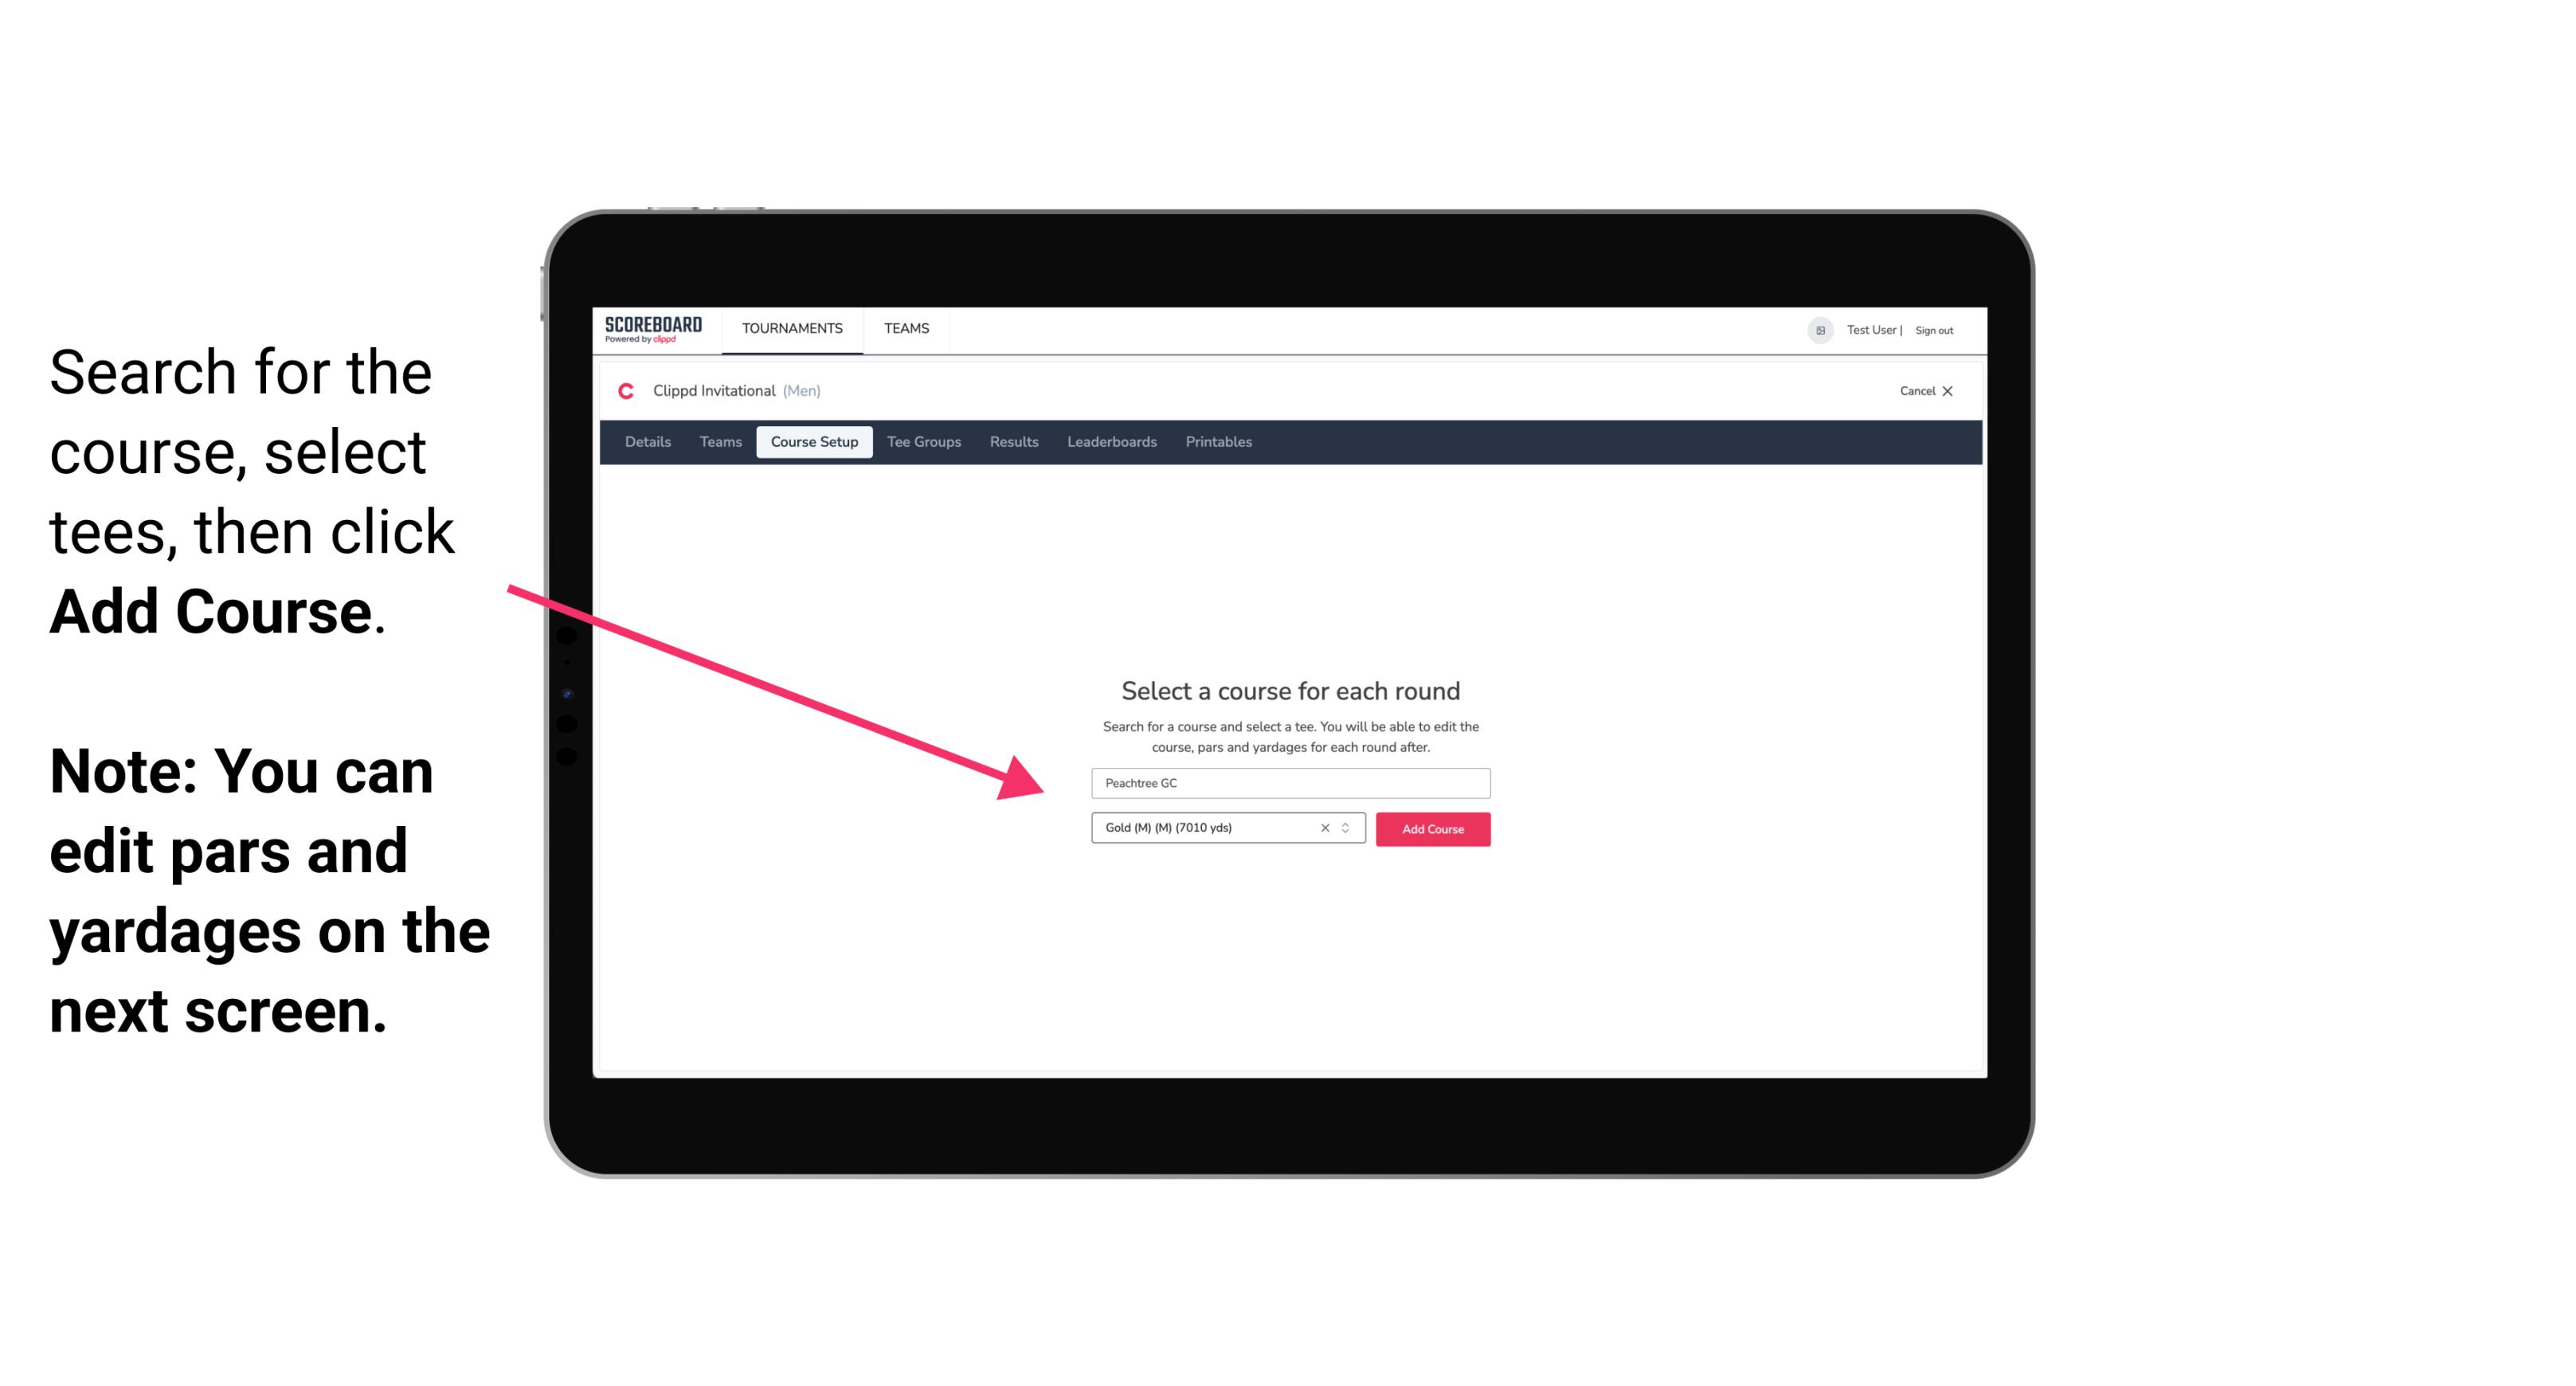Click the Tournaments navigation icon
The height and width of the screenshot is (1386, 2576).
790,327
